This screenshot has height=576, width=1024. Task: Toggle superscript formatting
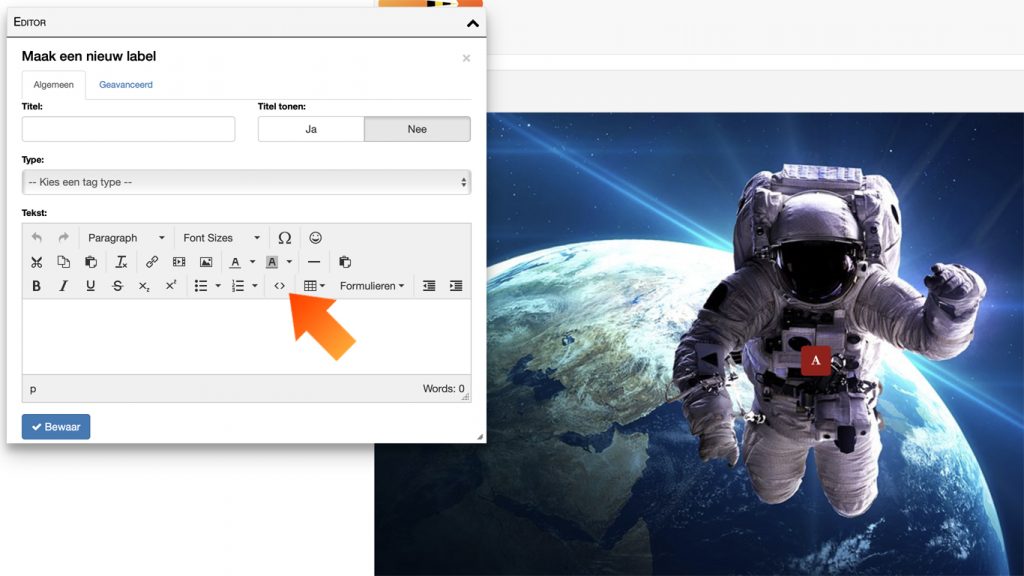point(171,285)
